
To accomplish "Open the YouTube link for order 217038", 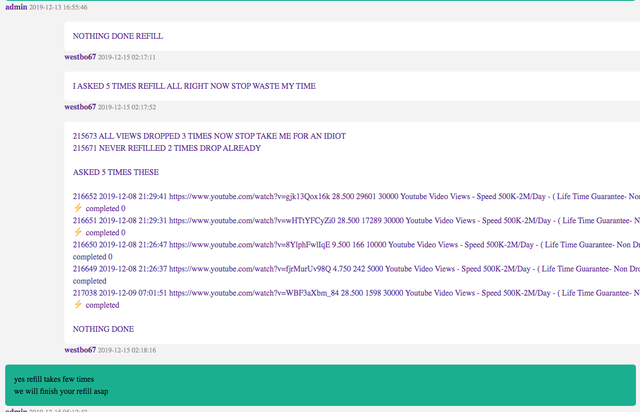I will point(254,293).
